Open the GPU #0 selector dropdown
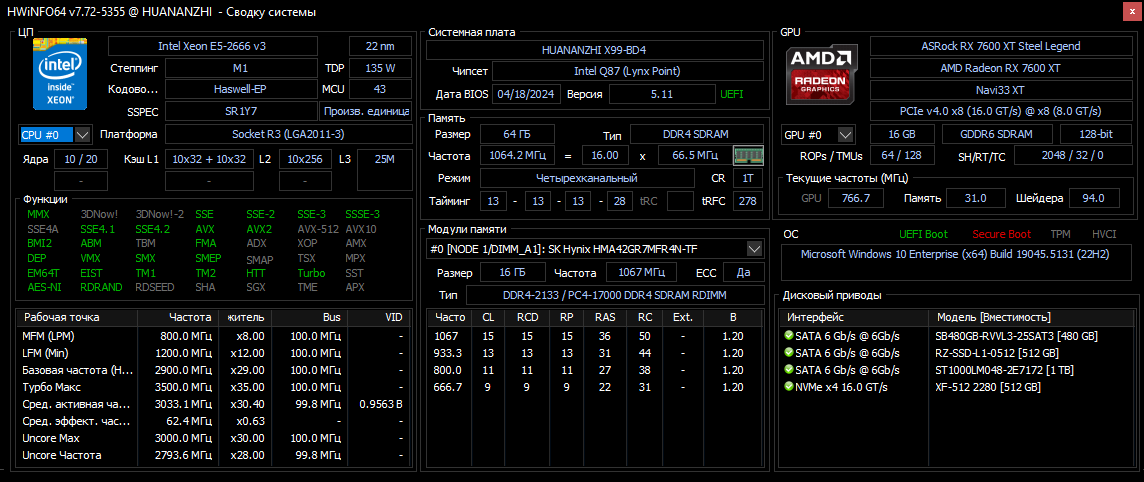 pyautogui.click(x=846, y=135)
